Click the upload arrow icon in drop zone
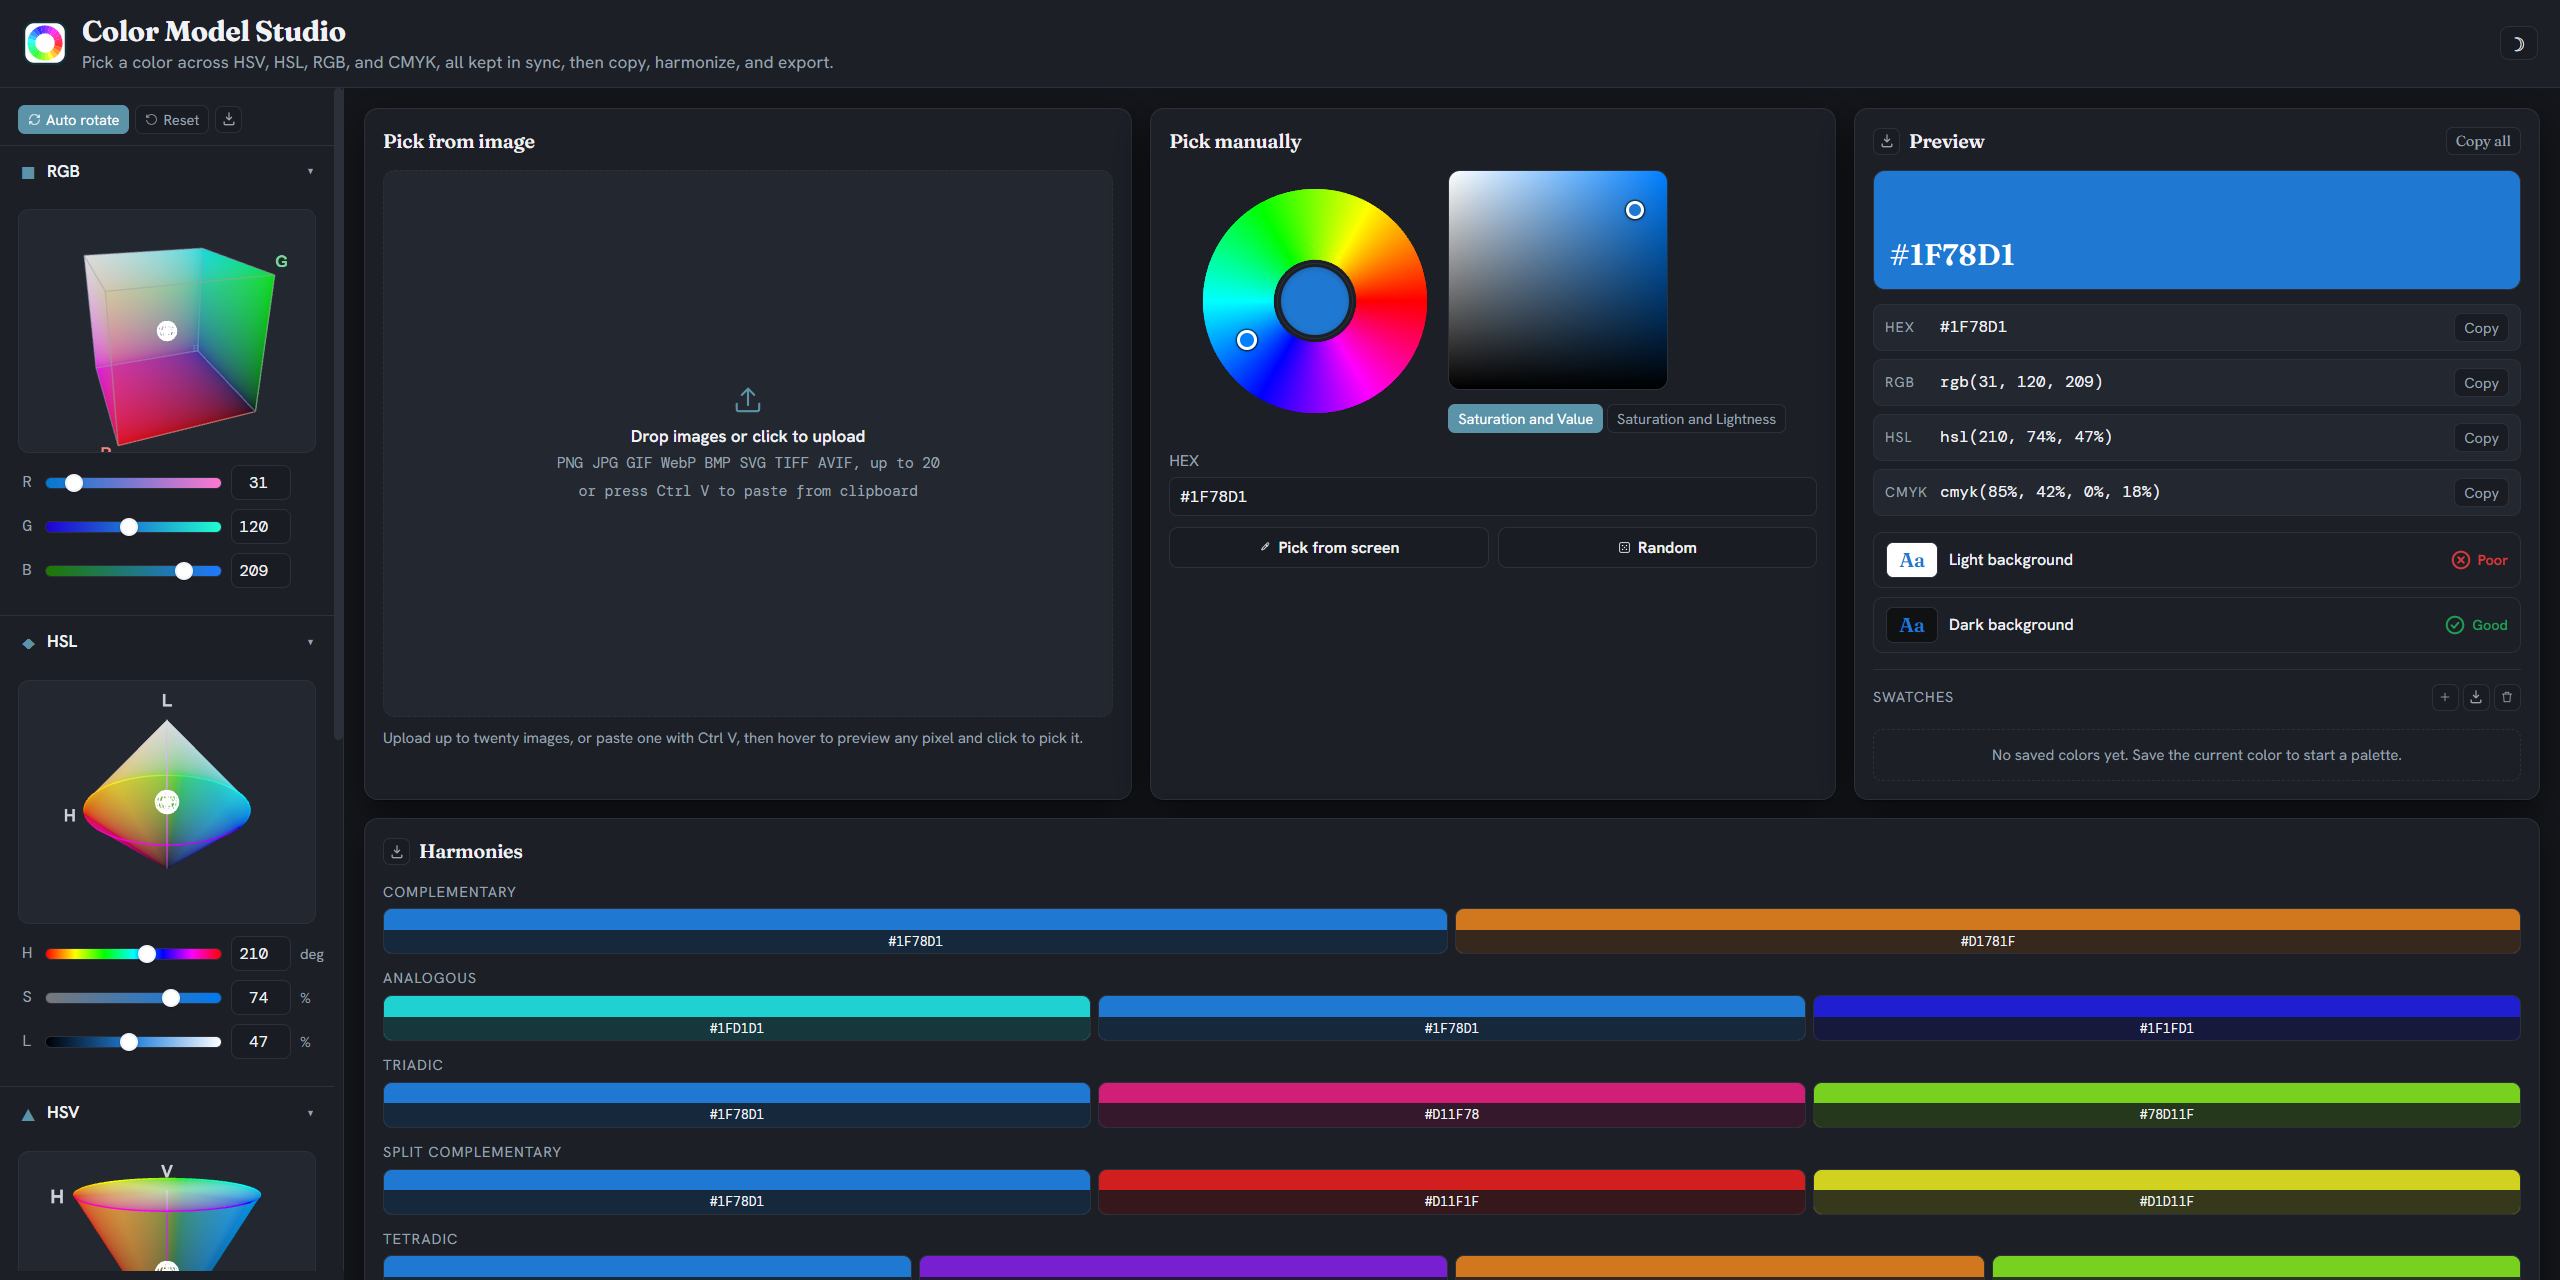 click(748, 400)
